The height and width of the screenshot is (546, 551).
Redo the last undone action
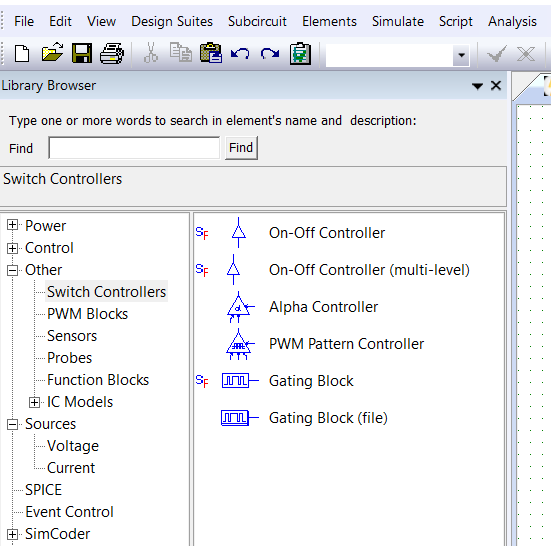click(x=270, y=54)
